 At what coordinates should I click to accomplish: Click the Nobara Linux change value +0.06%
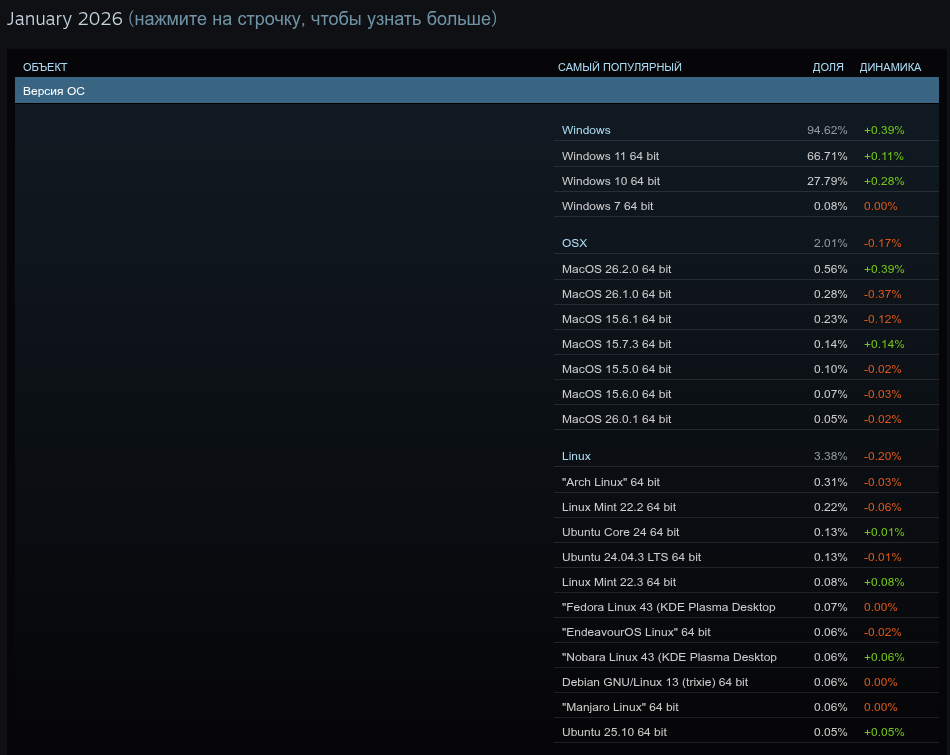(884, 657)
